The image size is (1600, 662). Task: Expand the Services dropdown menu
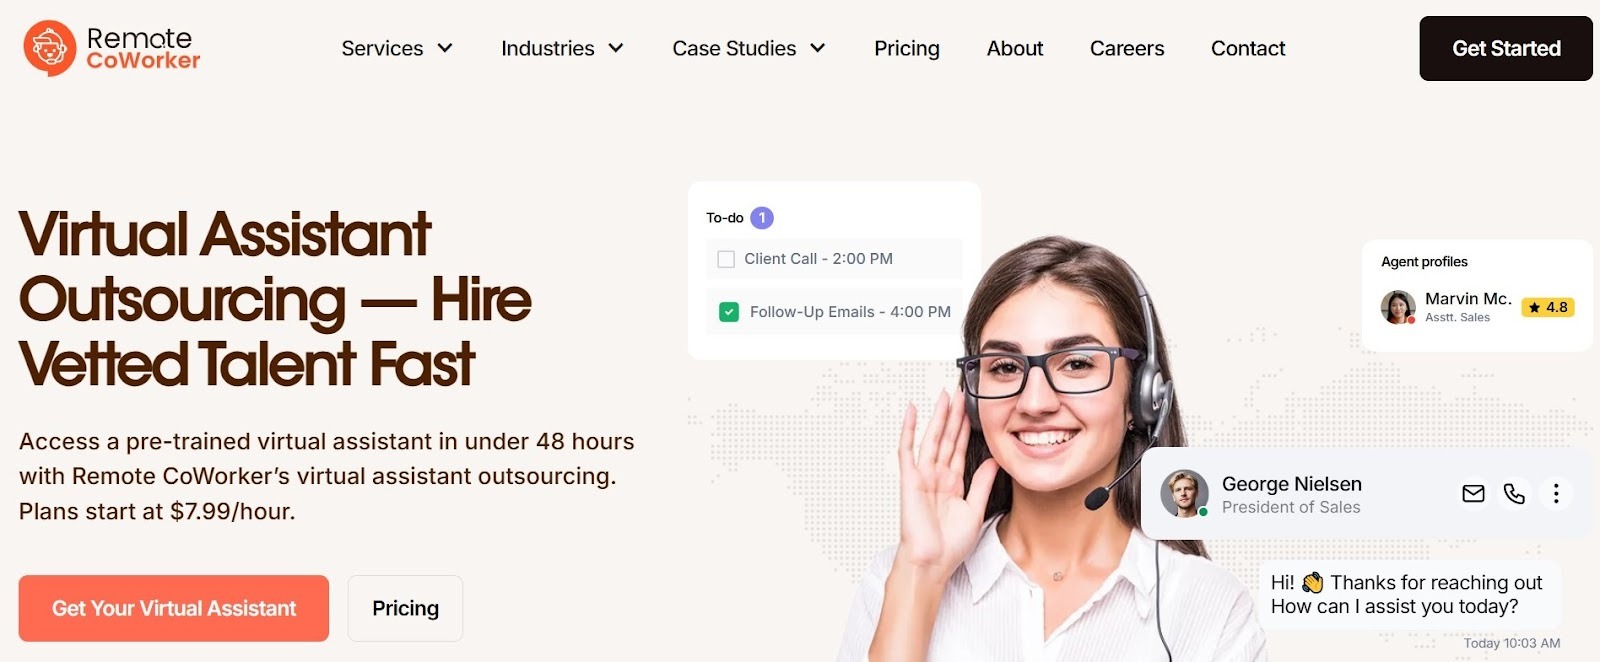pos(397,48)
